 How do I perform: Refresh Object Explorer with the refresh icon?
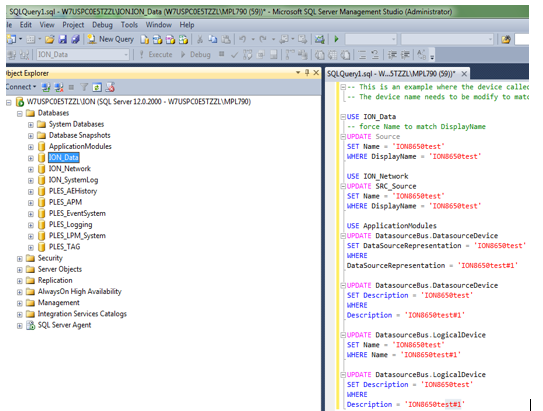[97, 87]
